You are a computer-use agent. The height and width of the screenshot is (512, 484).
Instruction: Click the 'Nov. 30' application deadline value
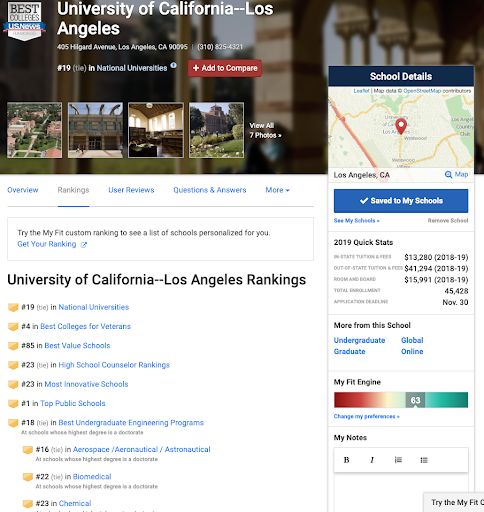click(x=455, y=302)
